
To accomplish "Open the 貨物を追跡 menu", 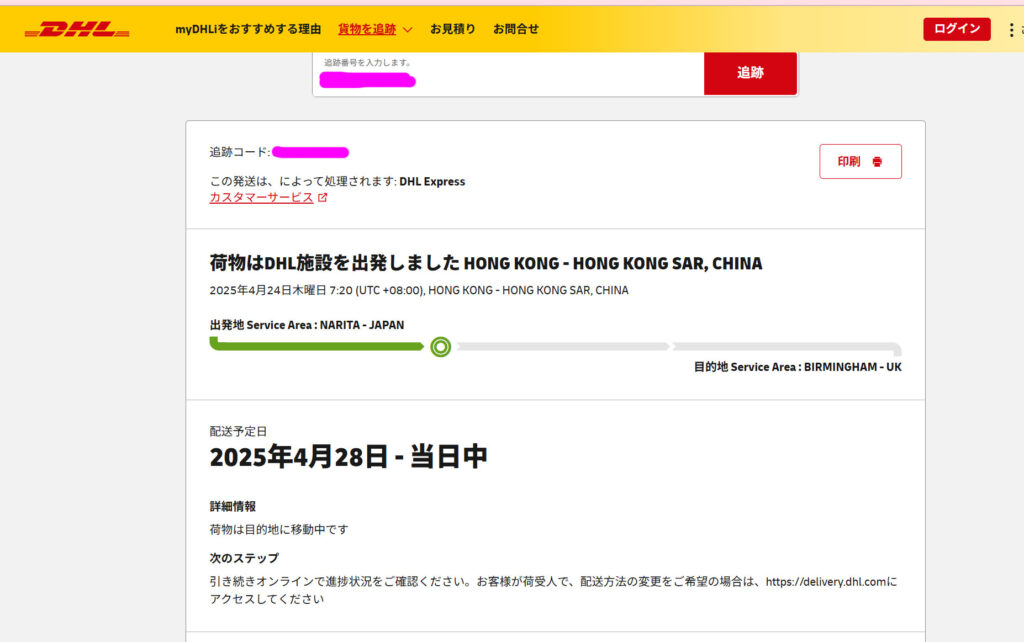I will [367, 29].
